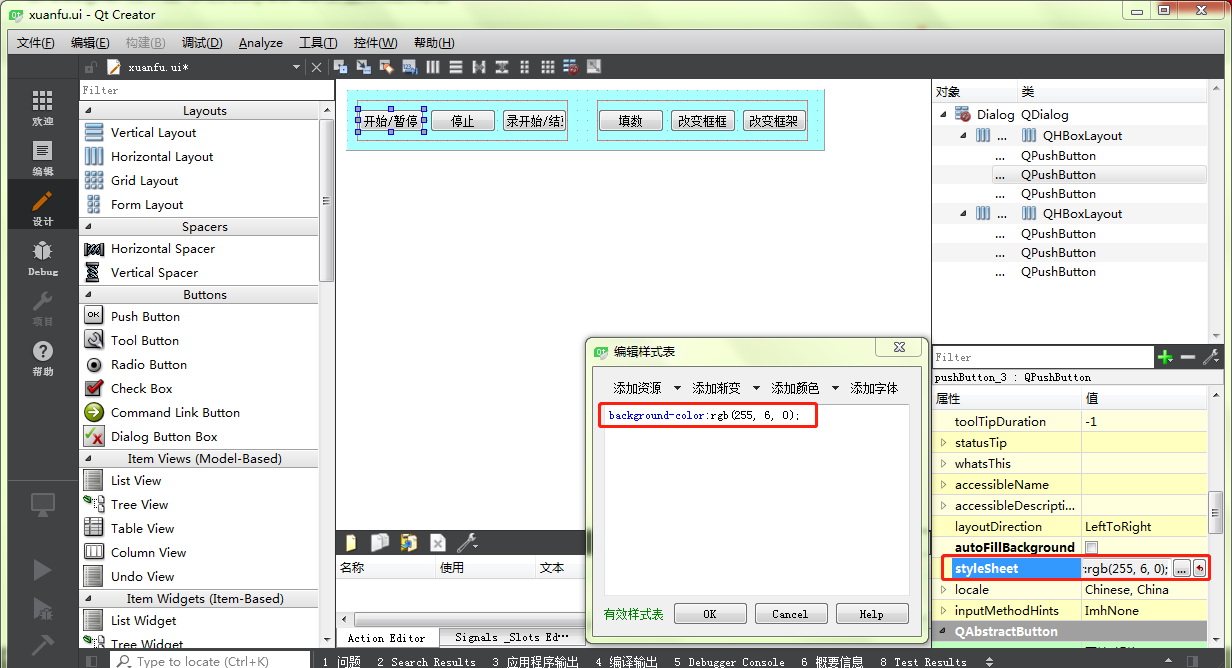Click the Adjust Size toolbar icon
1232x668 pixels.
coord(593,66)
